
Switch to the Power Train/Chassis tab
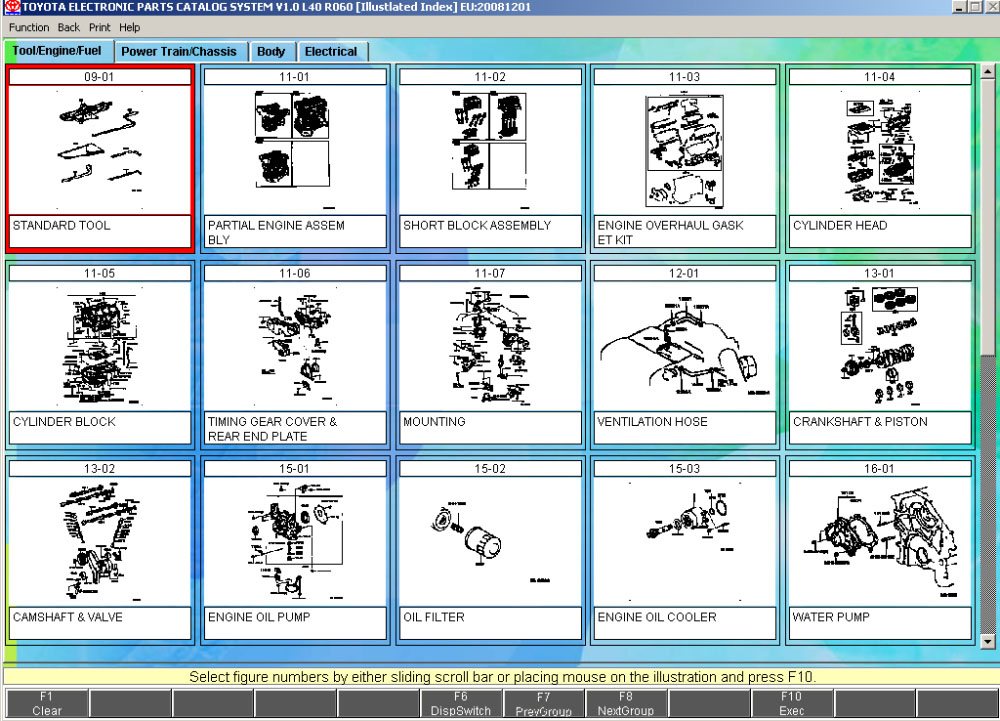(x=179, y=52)
